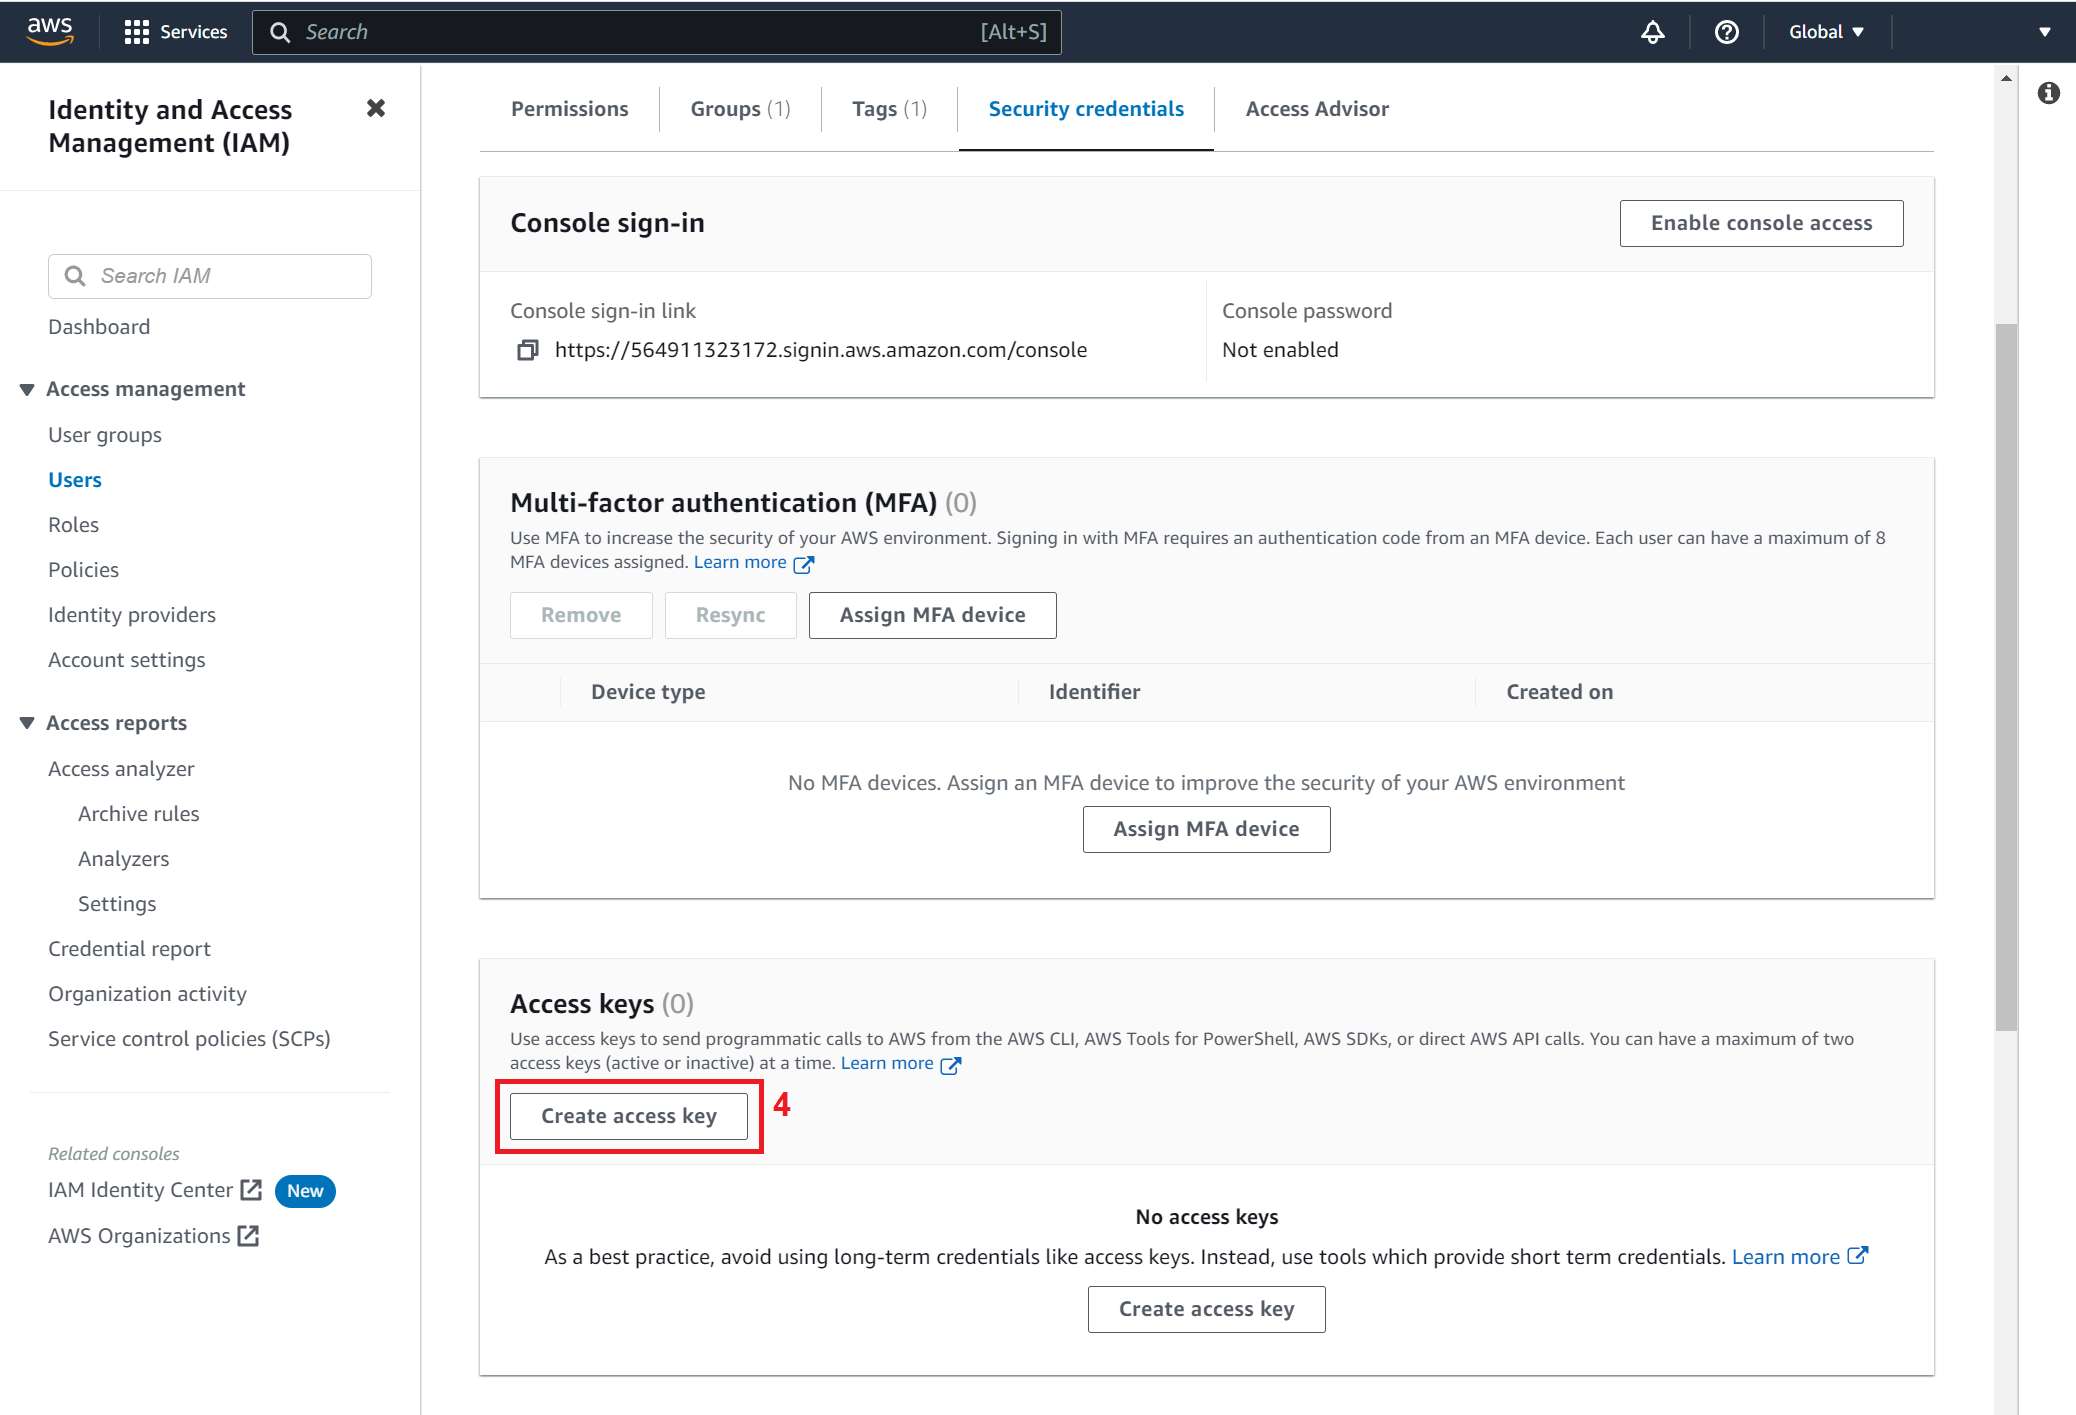Open Identity providers page
The image size is (2076, 1415).
(132, 615)
